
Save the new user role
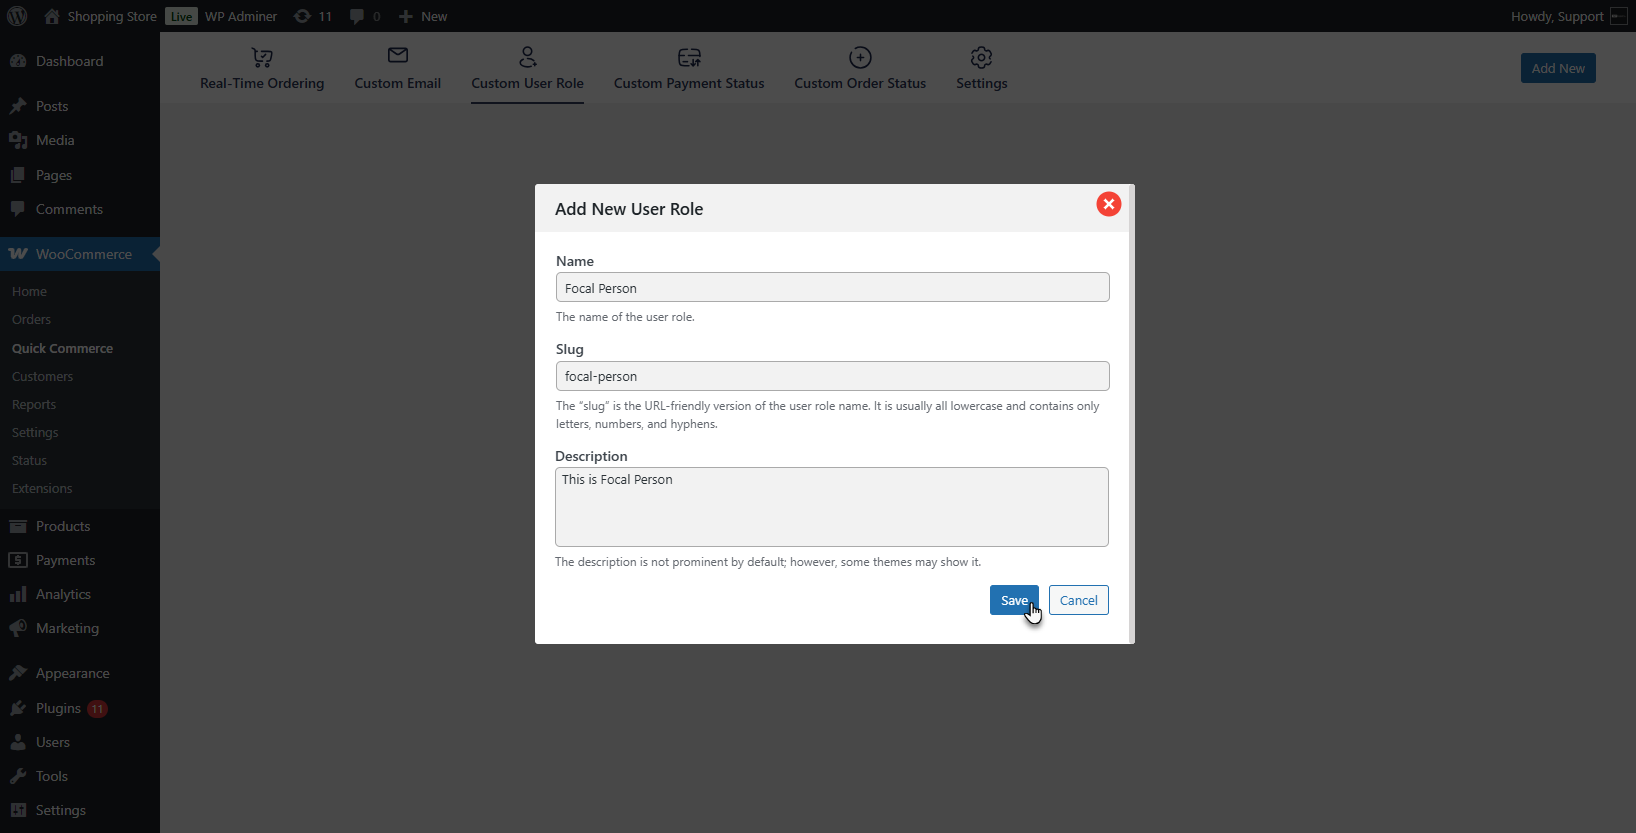coord(1013,600)
